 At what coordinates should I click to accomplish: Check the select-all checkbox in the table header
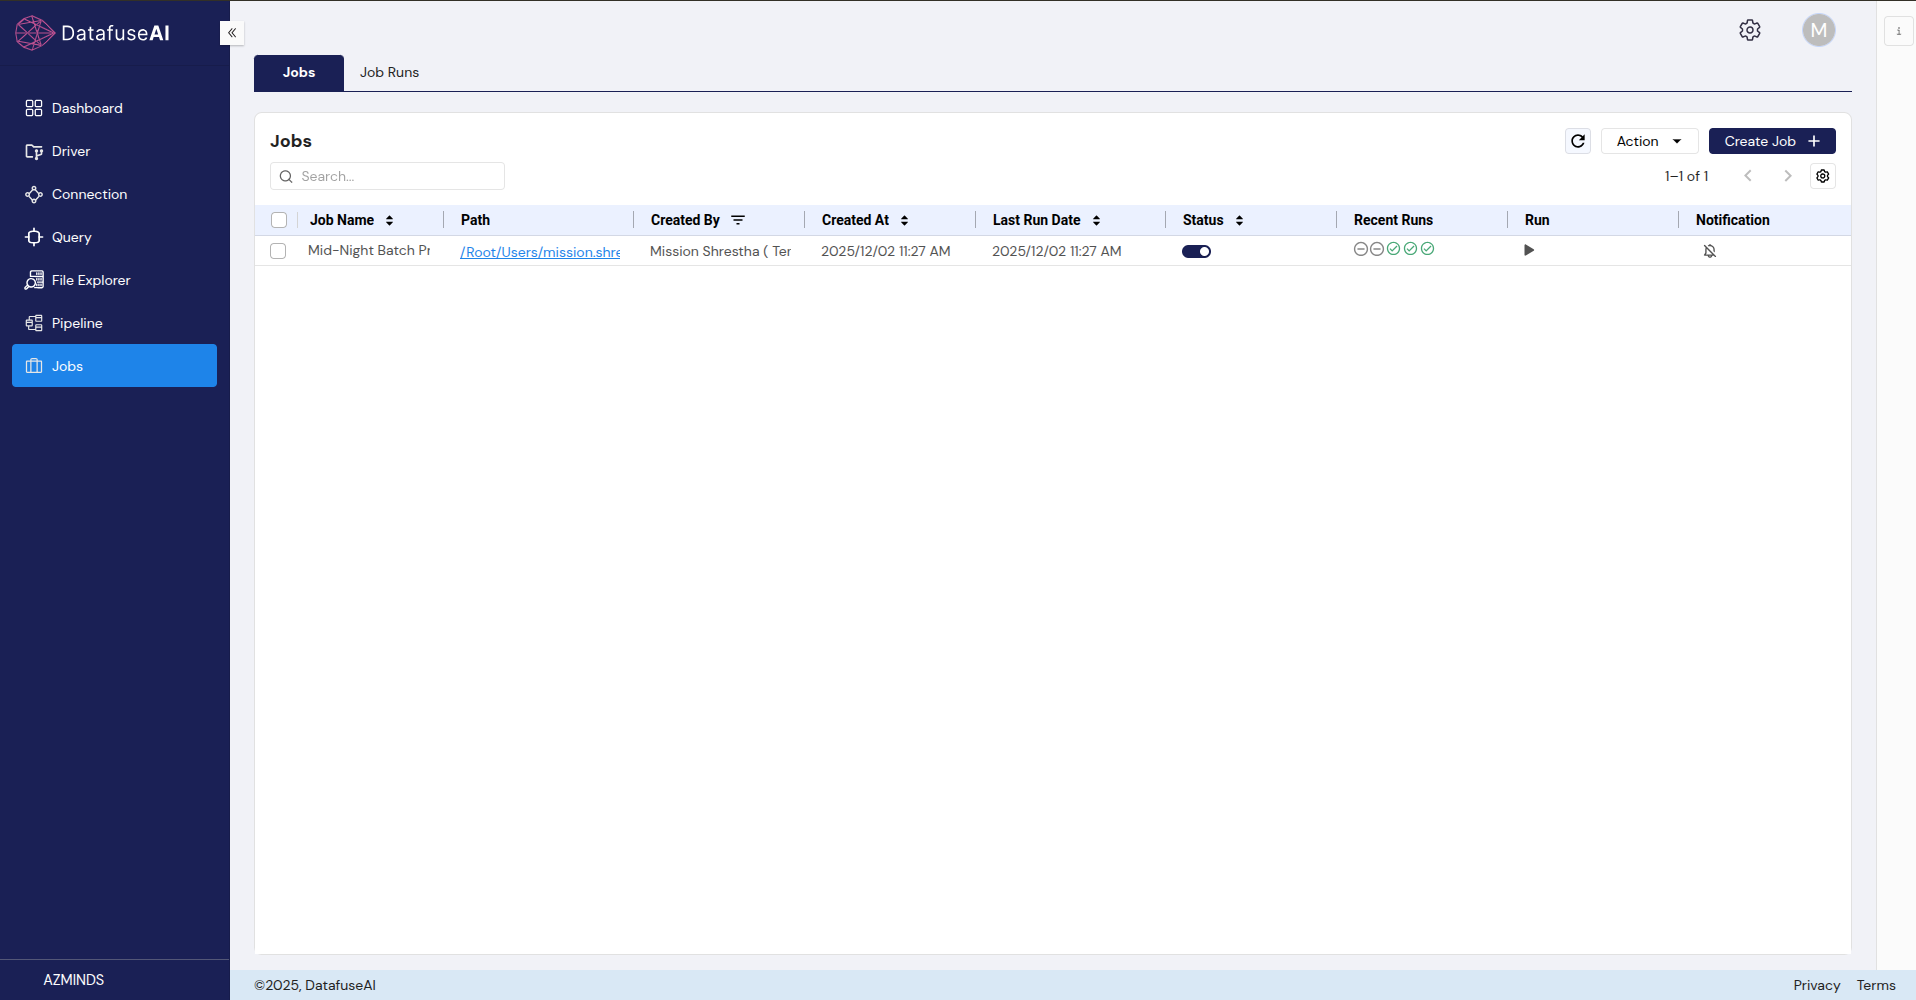279,219
